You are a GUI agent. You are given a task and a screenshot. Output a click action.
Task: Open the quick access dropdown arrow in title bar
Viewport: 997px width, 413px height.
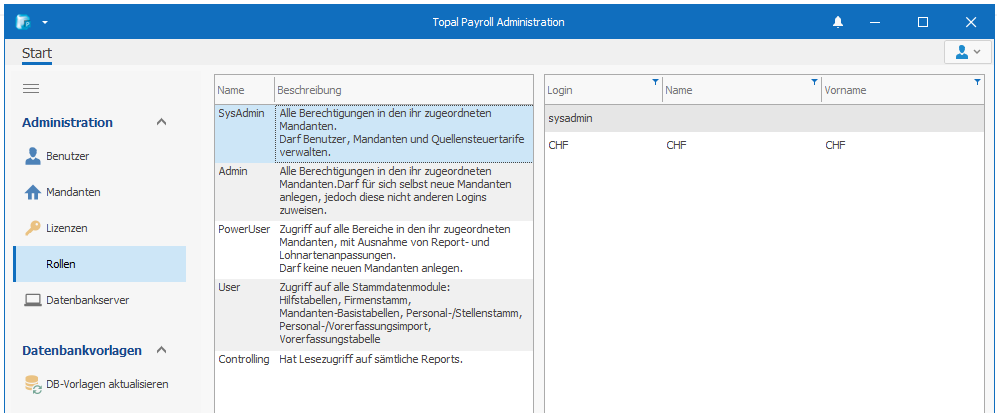tap(45, 22)
